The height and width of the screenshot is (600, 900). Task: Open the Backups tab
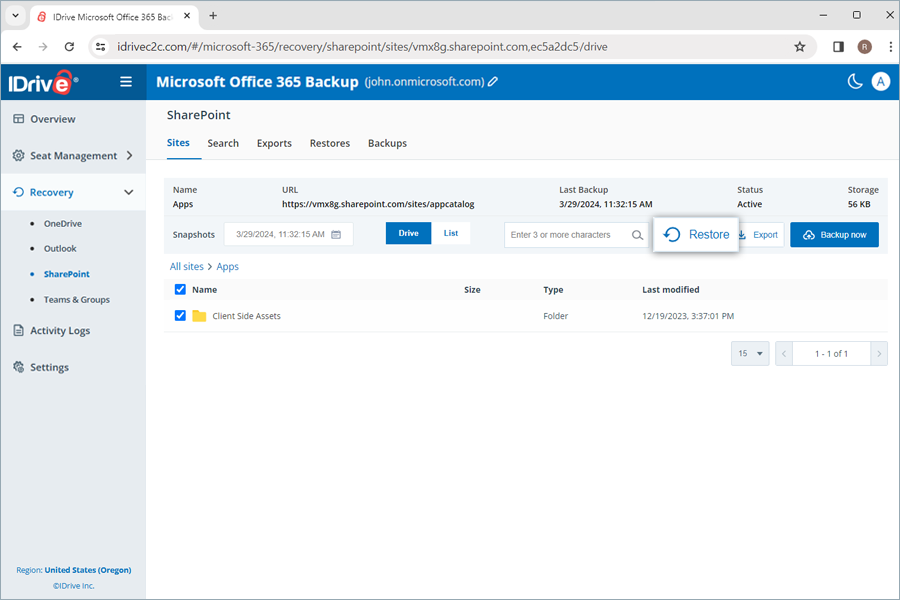click(x=387, y=143)
